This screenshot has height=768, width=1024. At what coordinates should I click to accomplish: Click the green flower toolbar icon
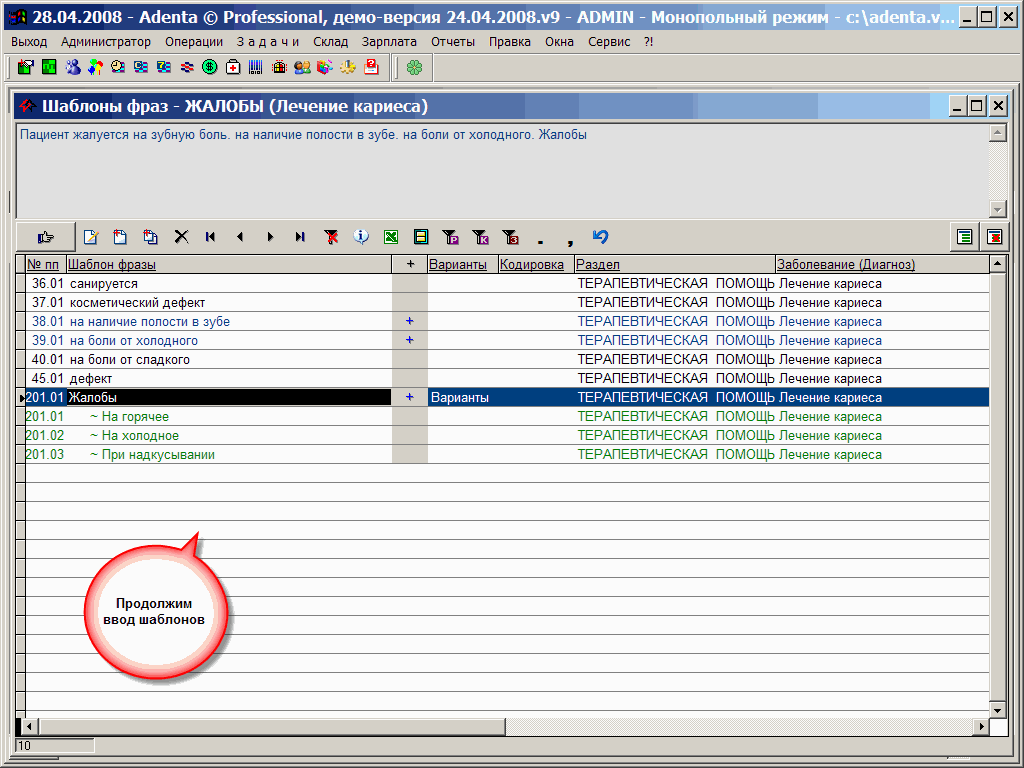(x=414, y=67)
